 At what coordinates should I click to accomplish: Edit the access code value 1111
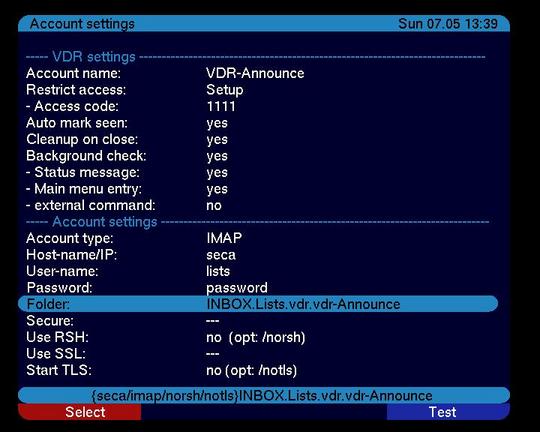pos(221,106)
